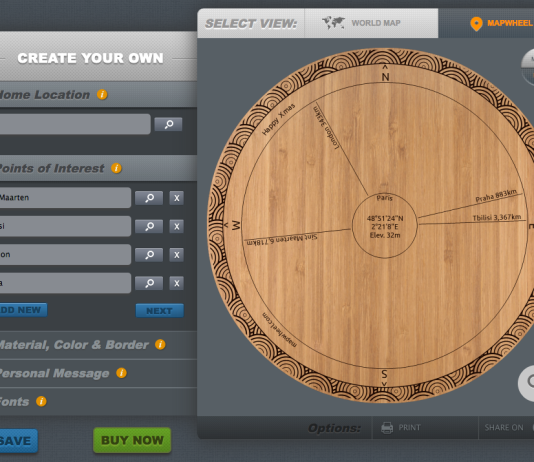The height and width of the screenshot is (462, 534).
Task: Expand the Material, Color & Border section
Action: (74, 345)
